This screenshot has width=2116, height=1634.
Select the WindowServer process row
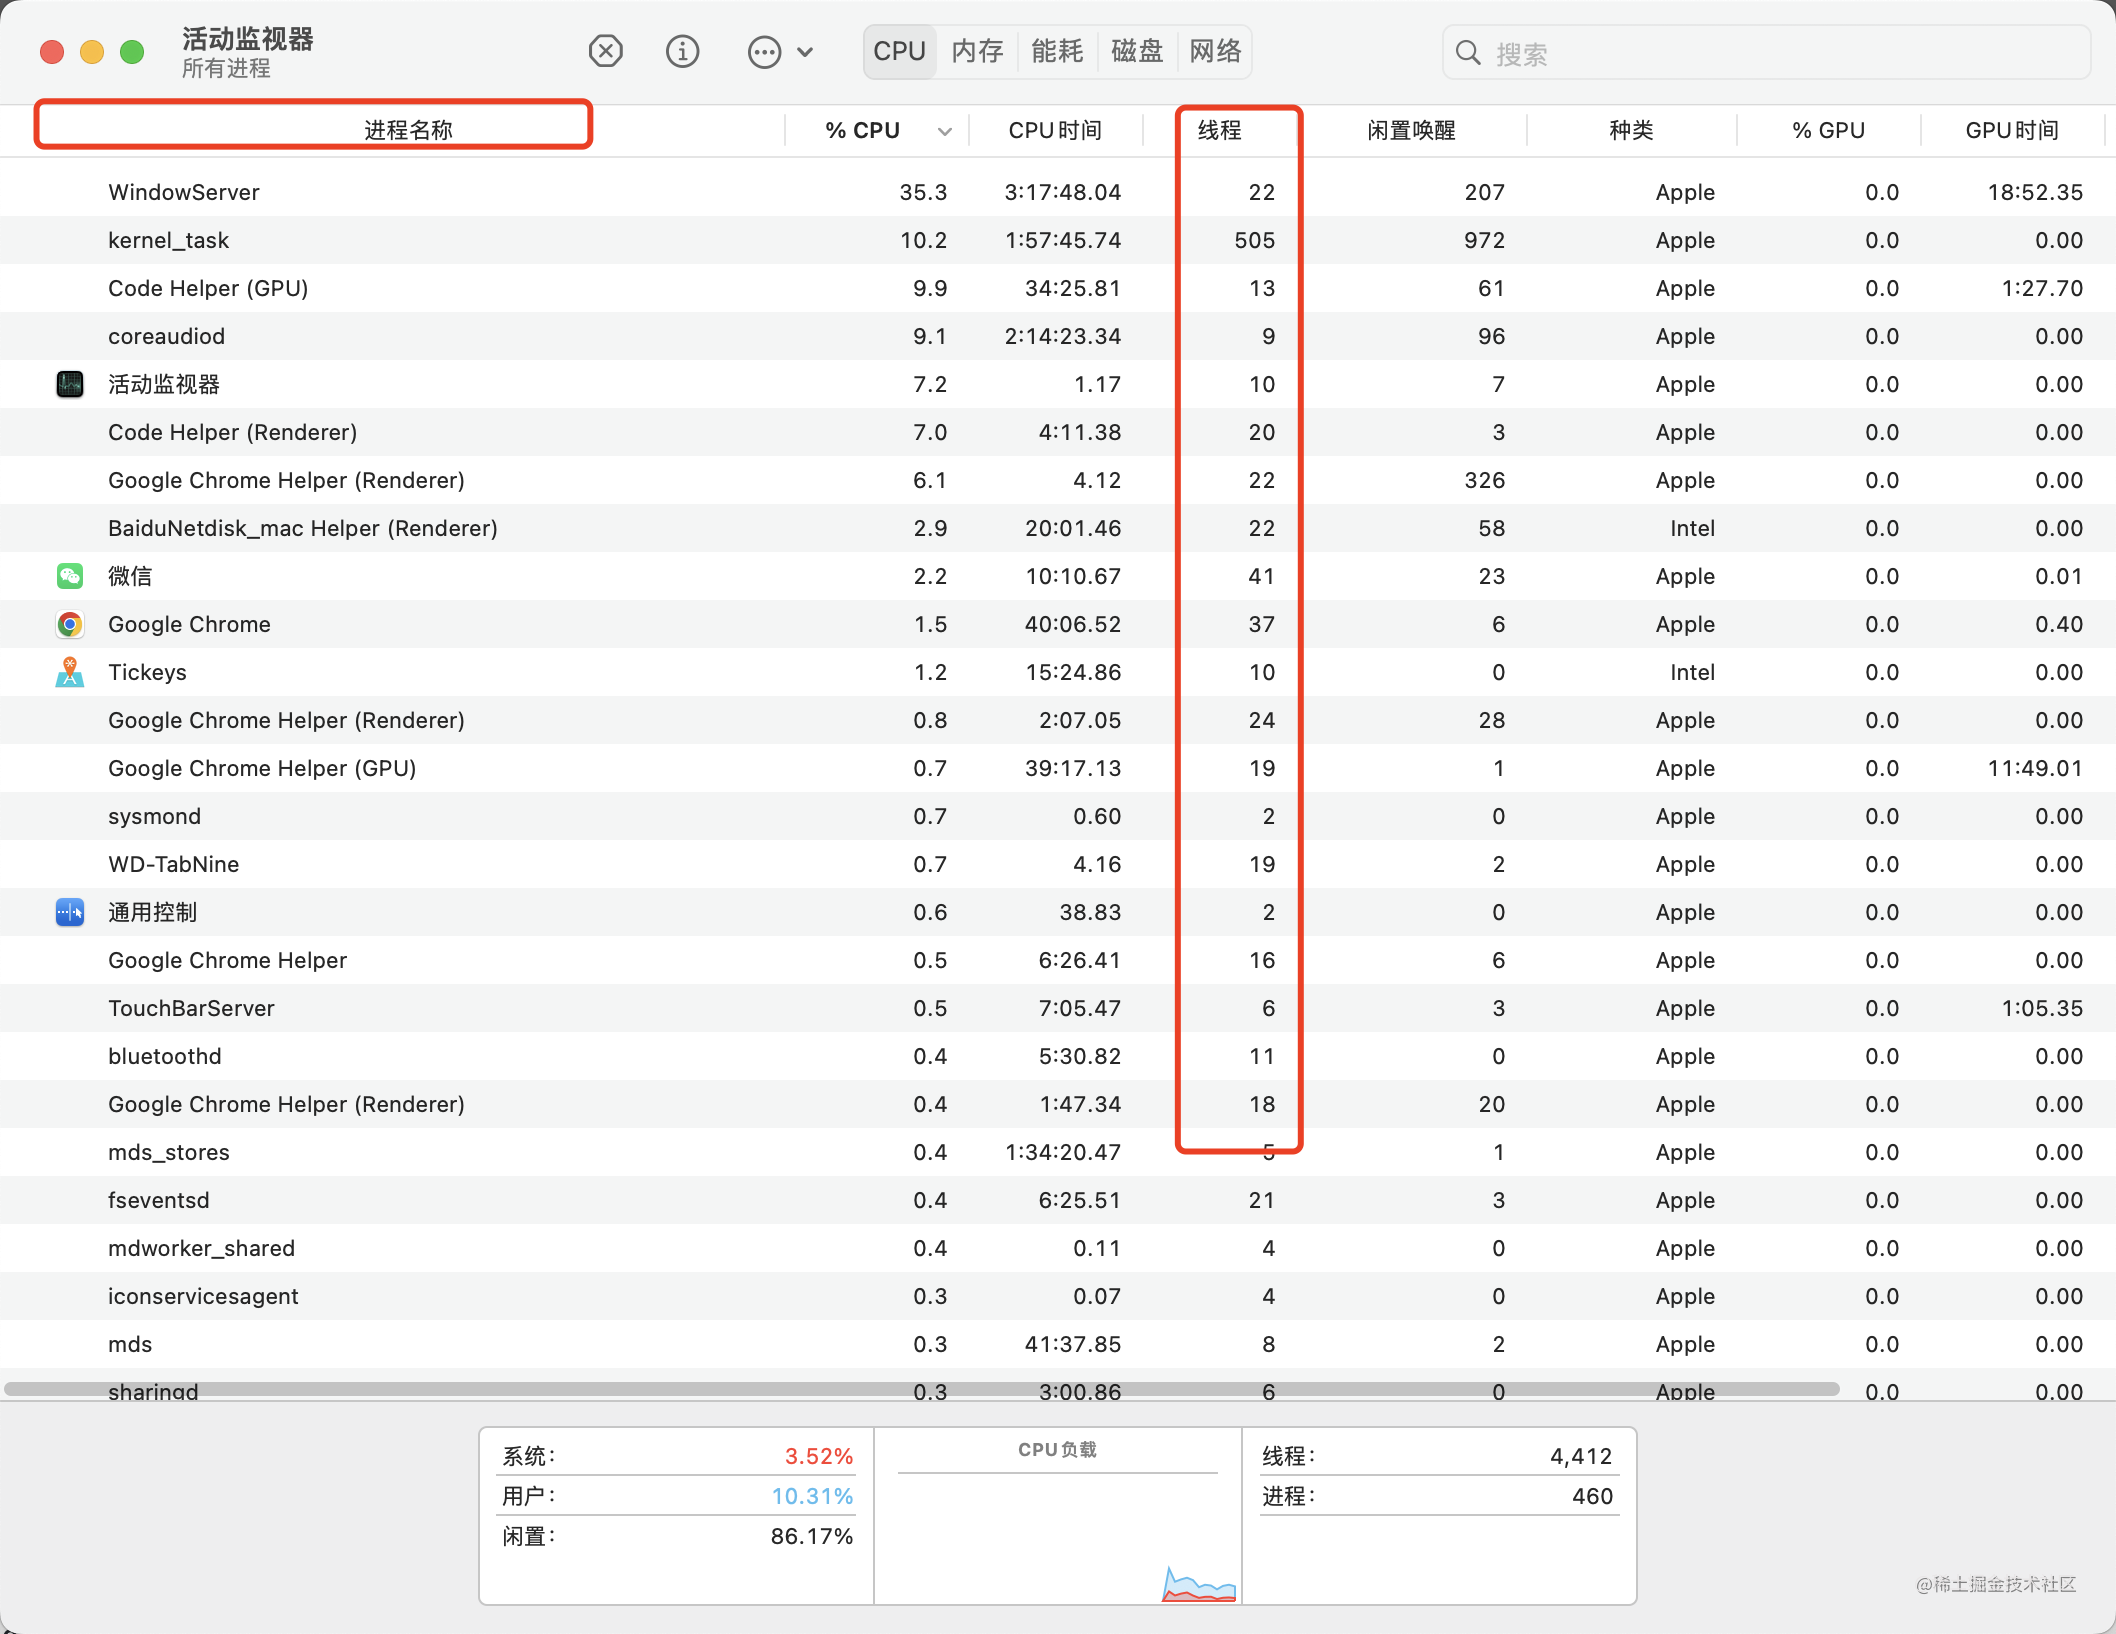point(1058,192)
